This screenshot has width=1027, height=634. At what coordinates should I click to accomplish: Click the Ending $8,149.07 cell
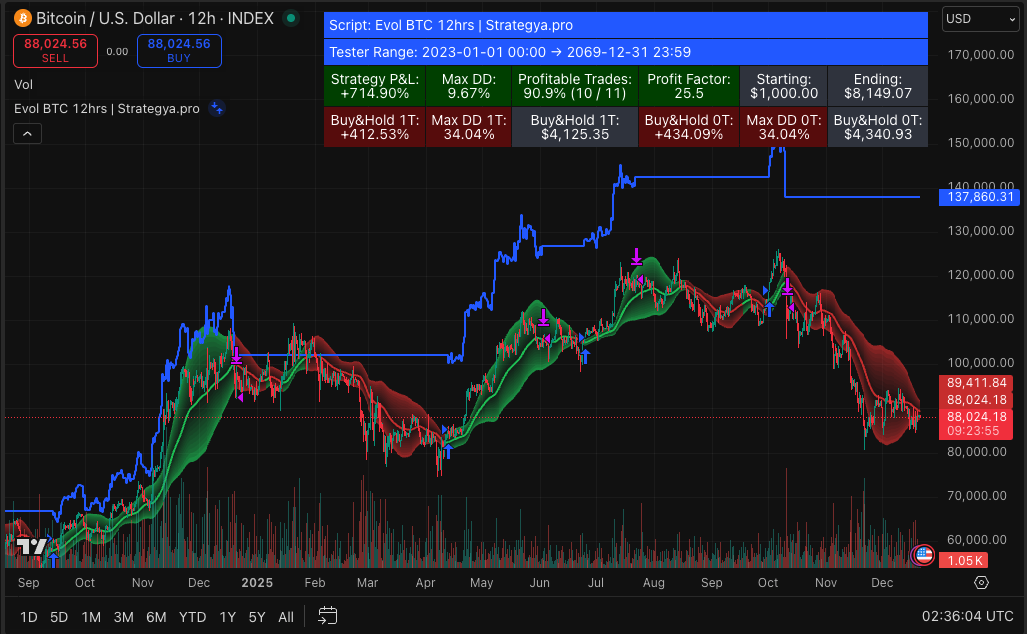click(878, 86)
